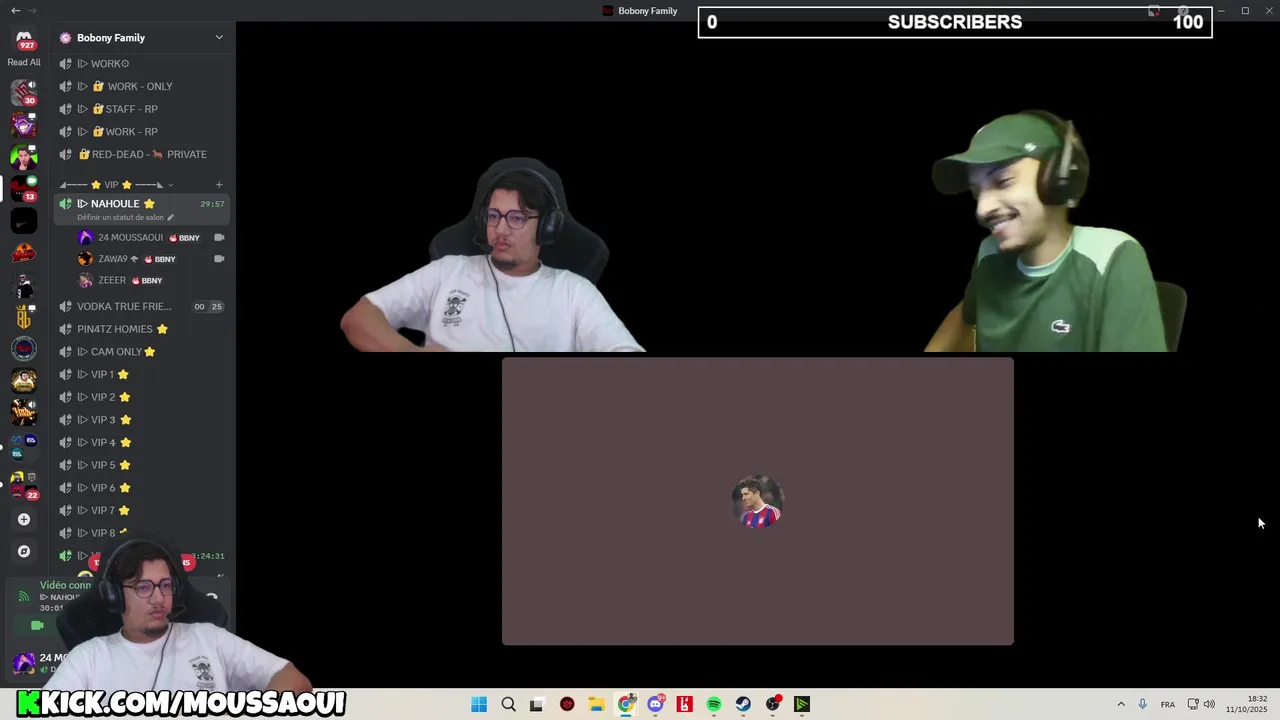The width and height of the screenshot is (1280, 720).
Task: Open server folder with 22 badge
Action: tap(24, 484)
